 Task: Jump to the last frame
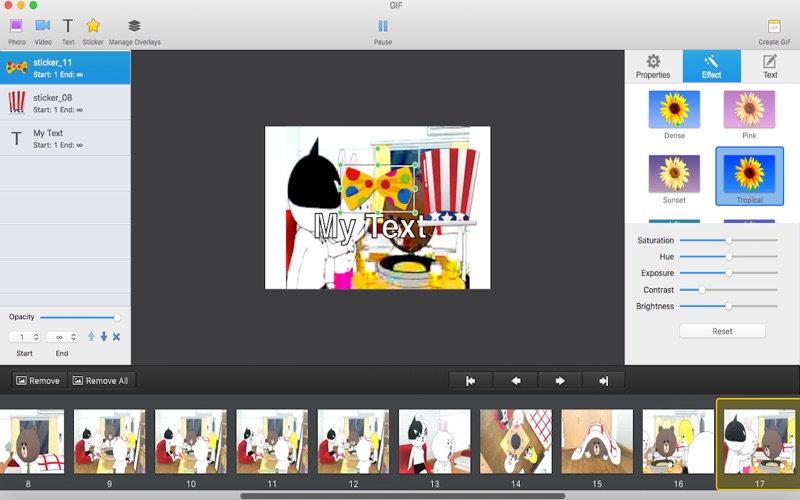(604, 381)
